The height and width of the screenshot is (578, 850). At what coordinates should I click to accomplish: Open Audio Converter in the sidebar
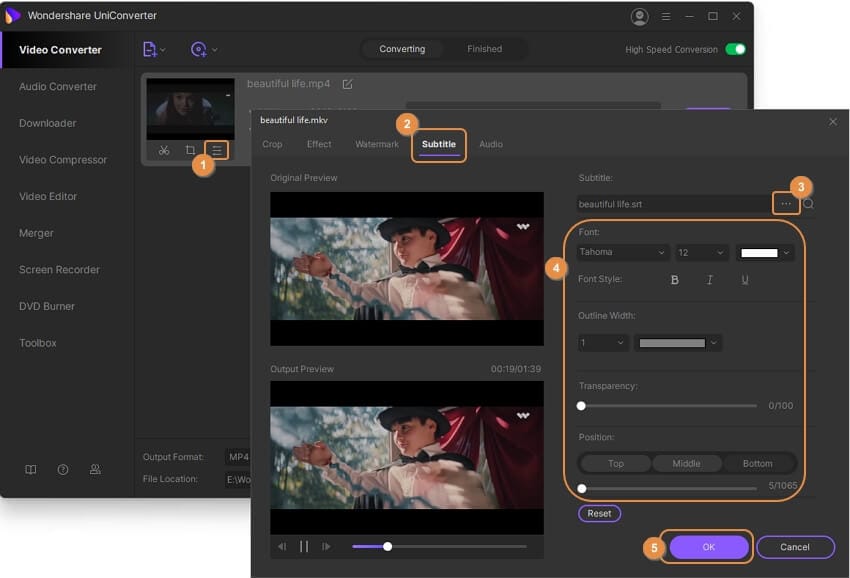click(x=57, y=86)
